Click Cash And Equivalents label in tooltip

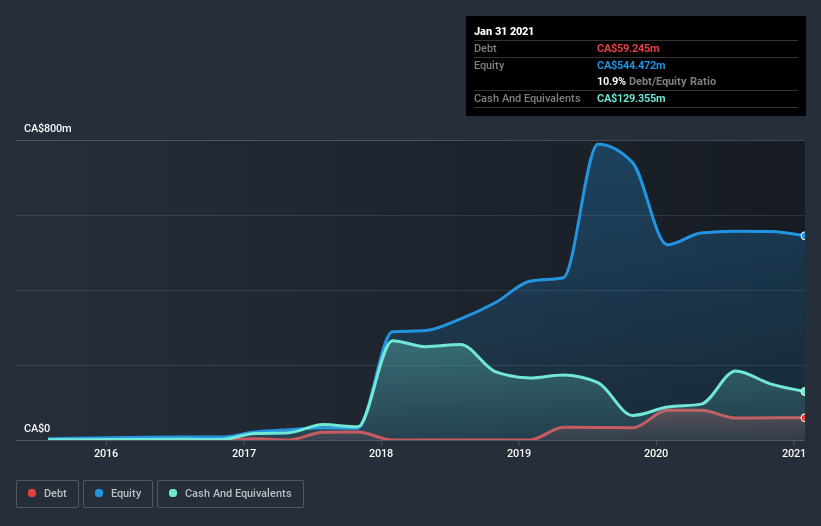527,98
